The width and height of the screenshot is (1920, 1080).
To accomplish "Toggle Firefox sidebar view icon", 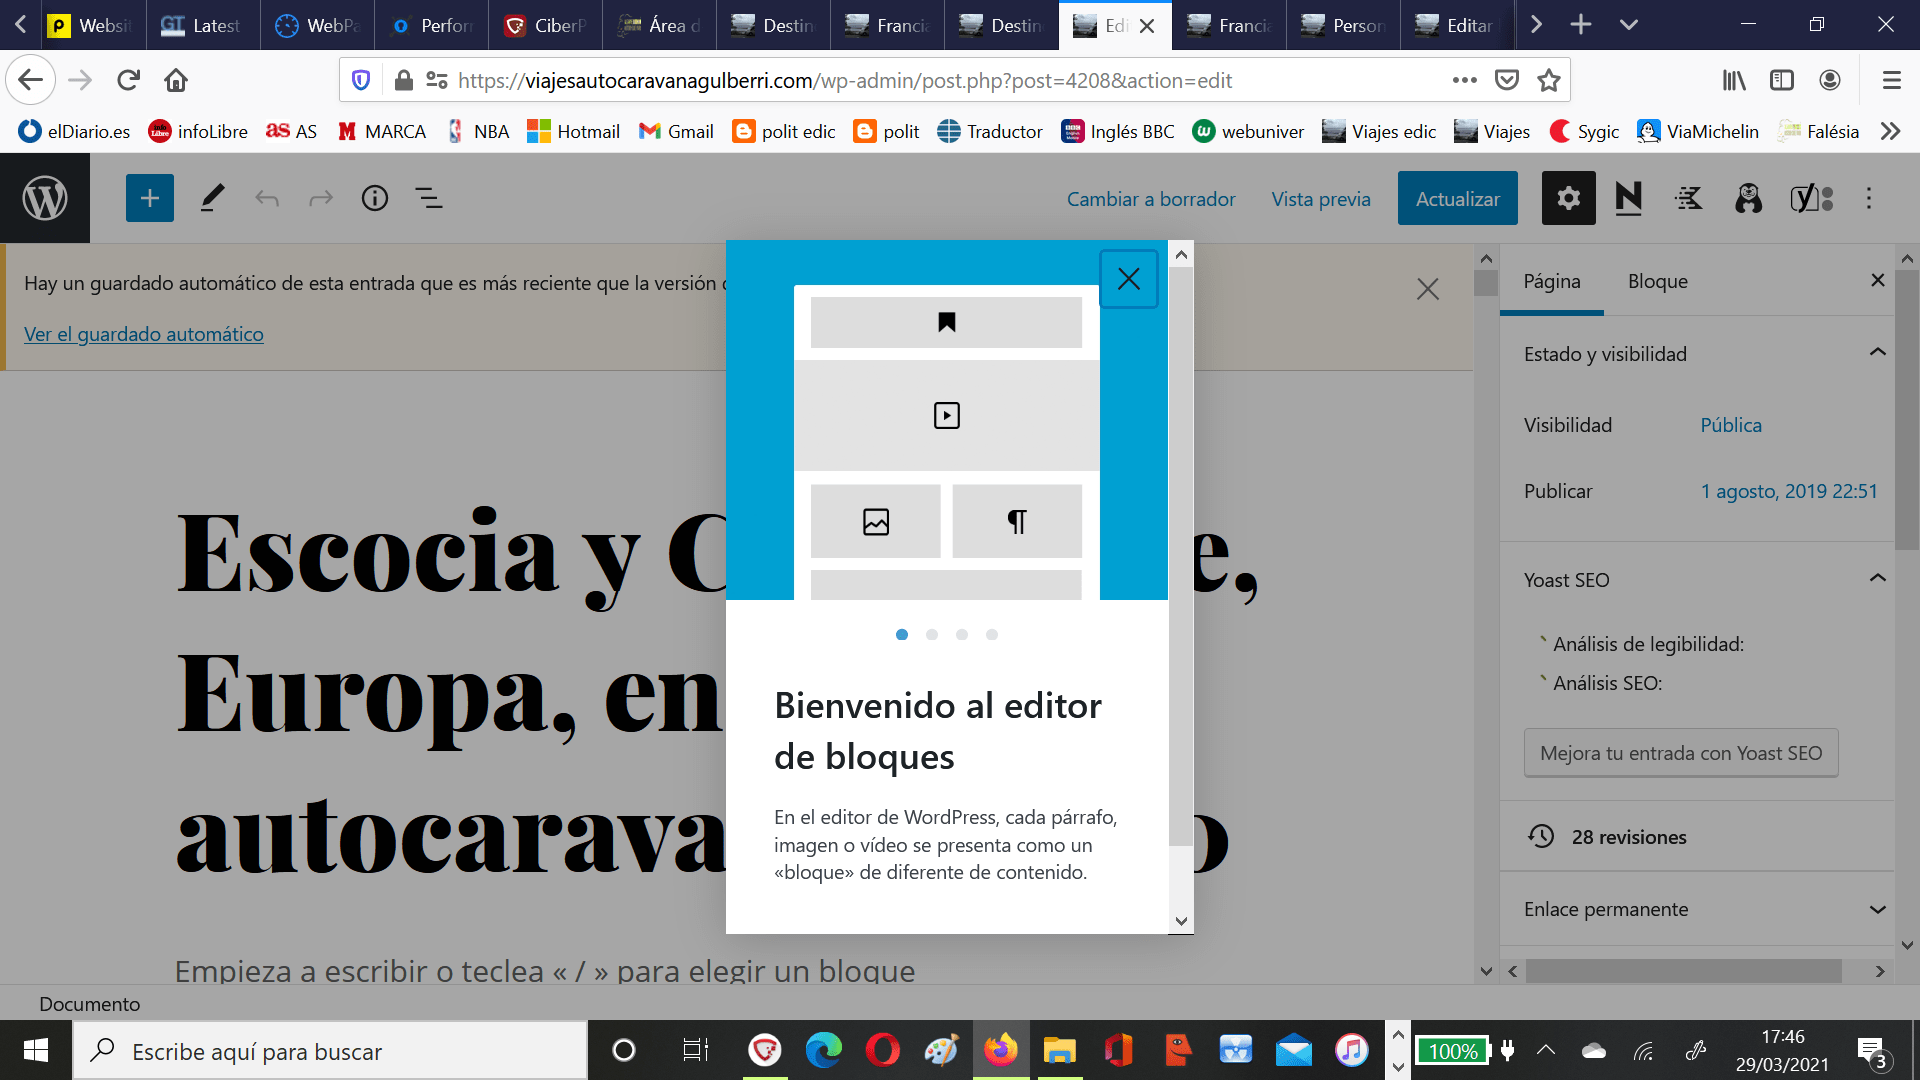I will [1782, 80].
